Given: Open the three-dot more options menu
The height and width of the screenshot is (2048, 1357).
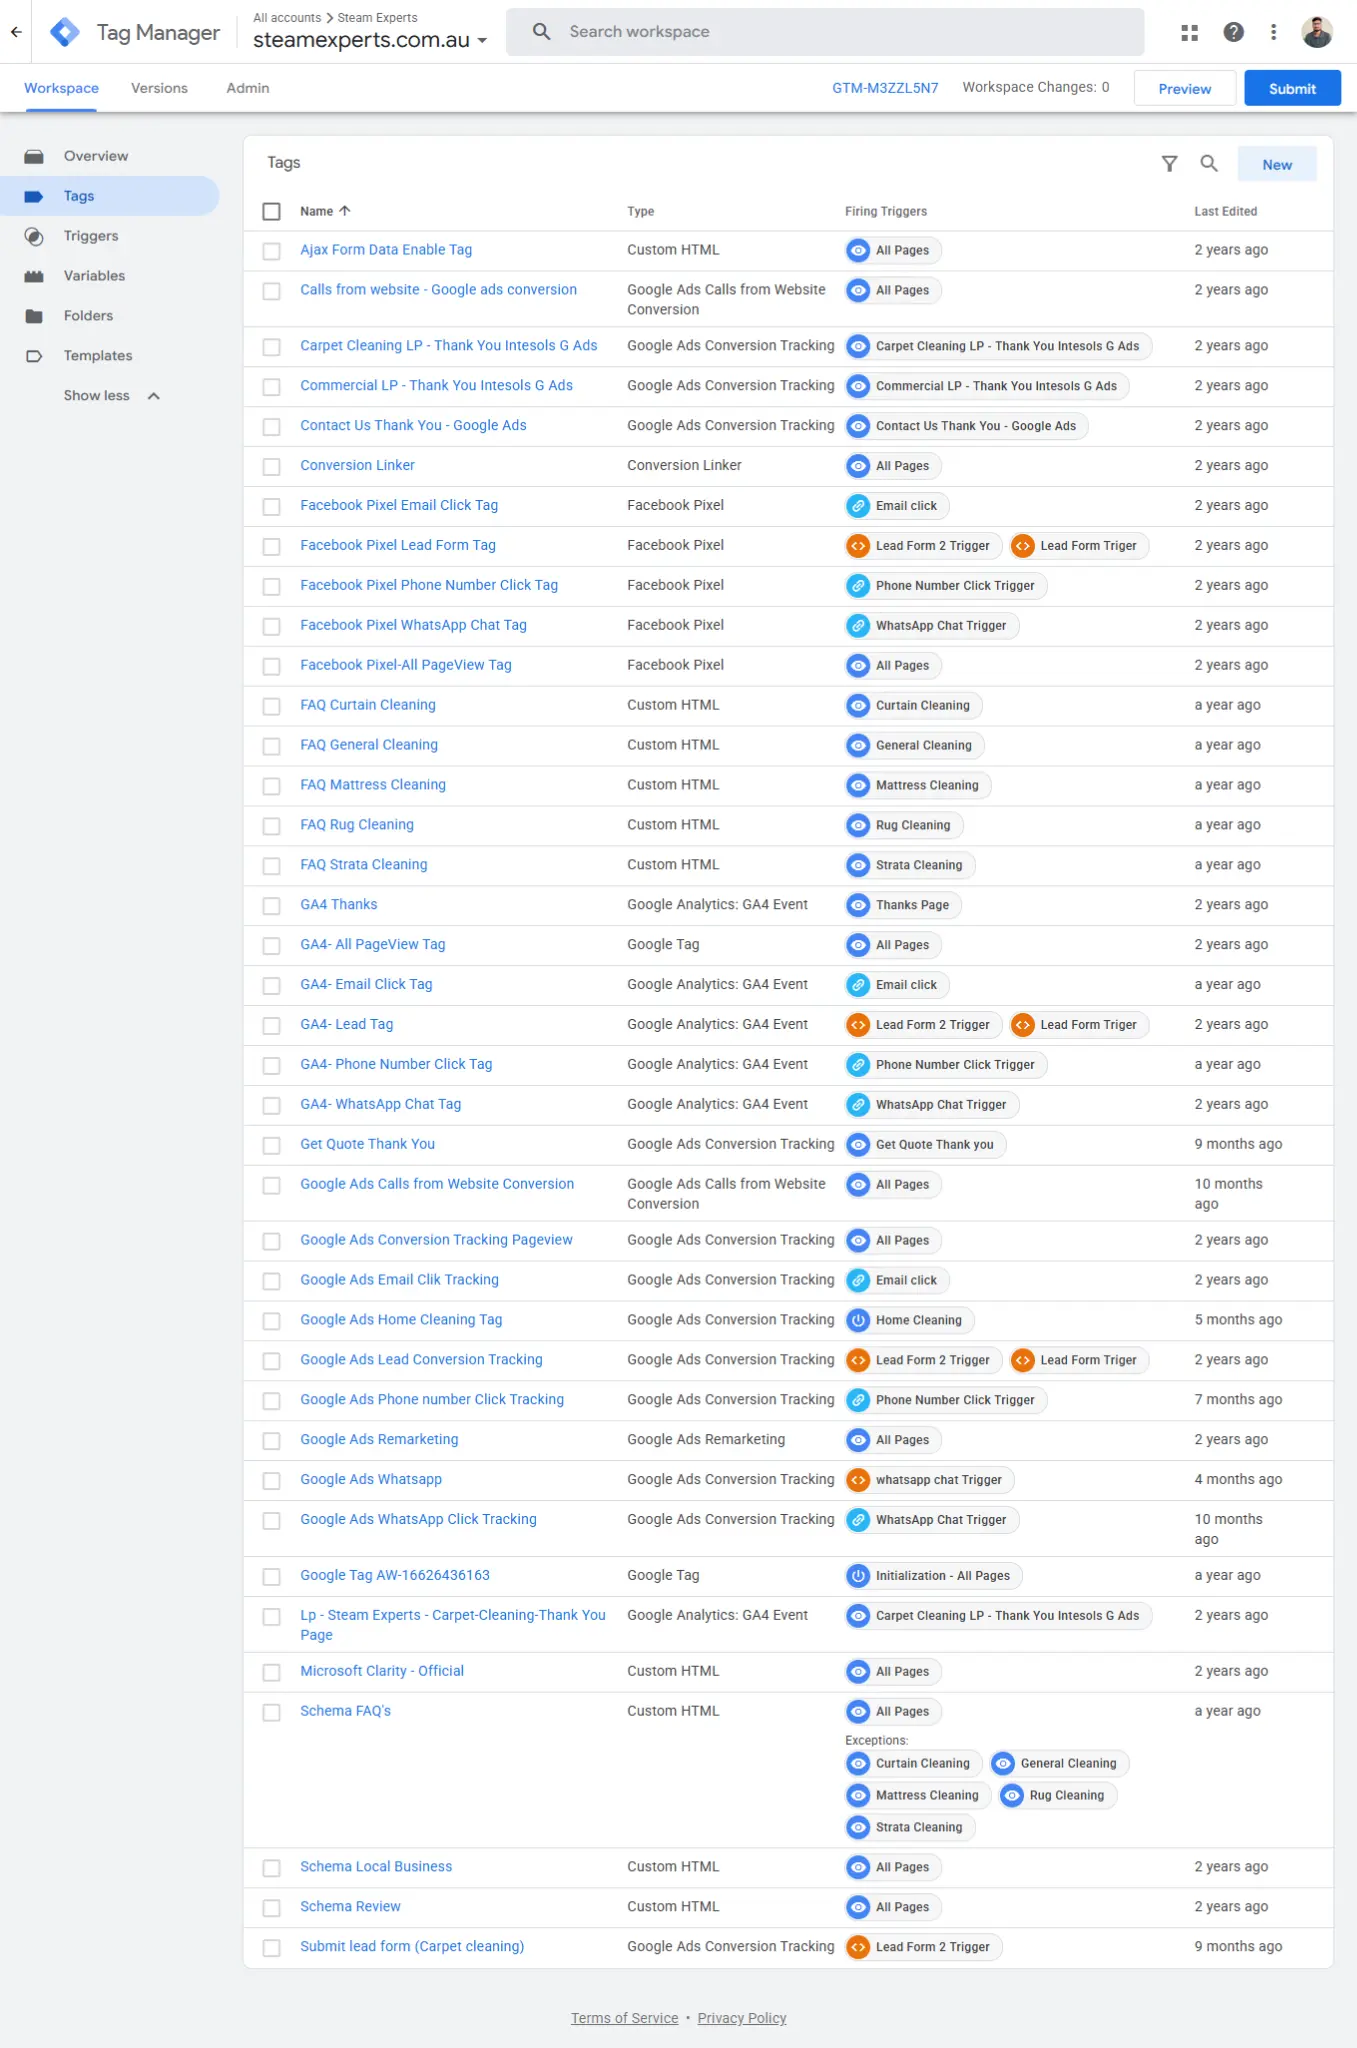Looking at the screenshot, I should point(1273,32).
